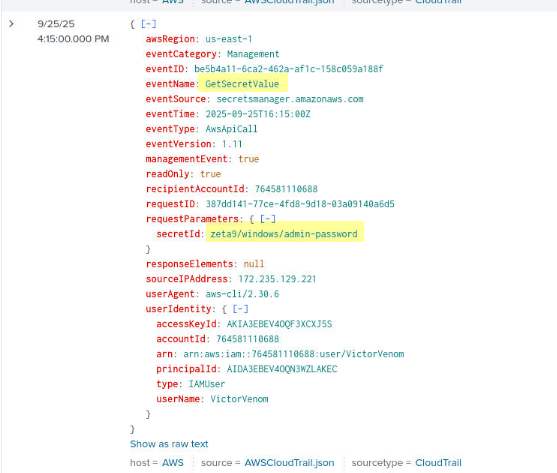This screenshot has width=557, height=473.
Task: Click sourceIPAddress value 172.235.129.221
Action: 277,279
